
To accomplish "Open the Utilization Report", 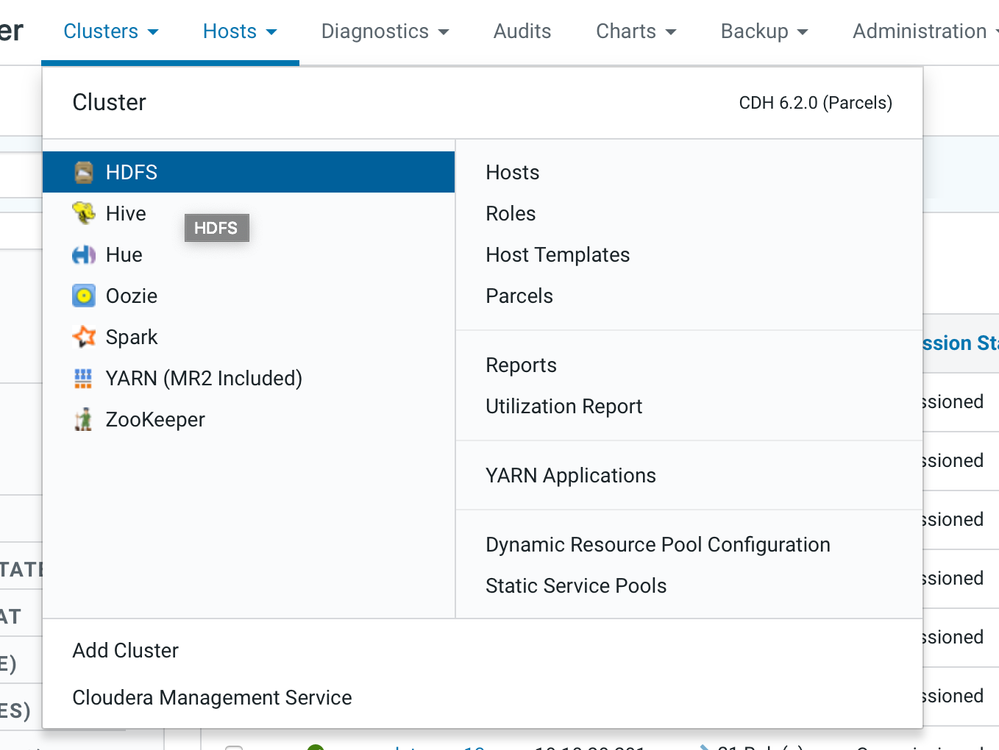I will pos(564,406).
